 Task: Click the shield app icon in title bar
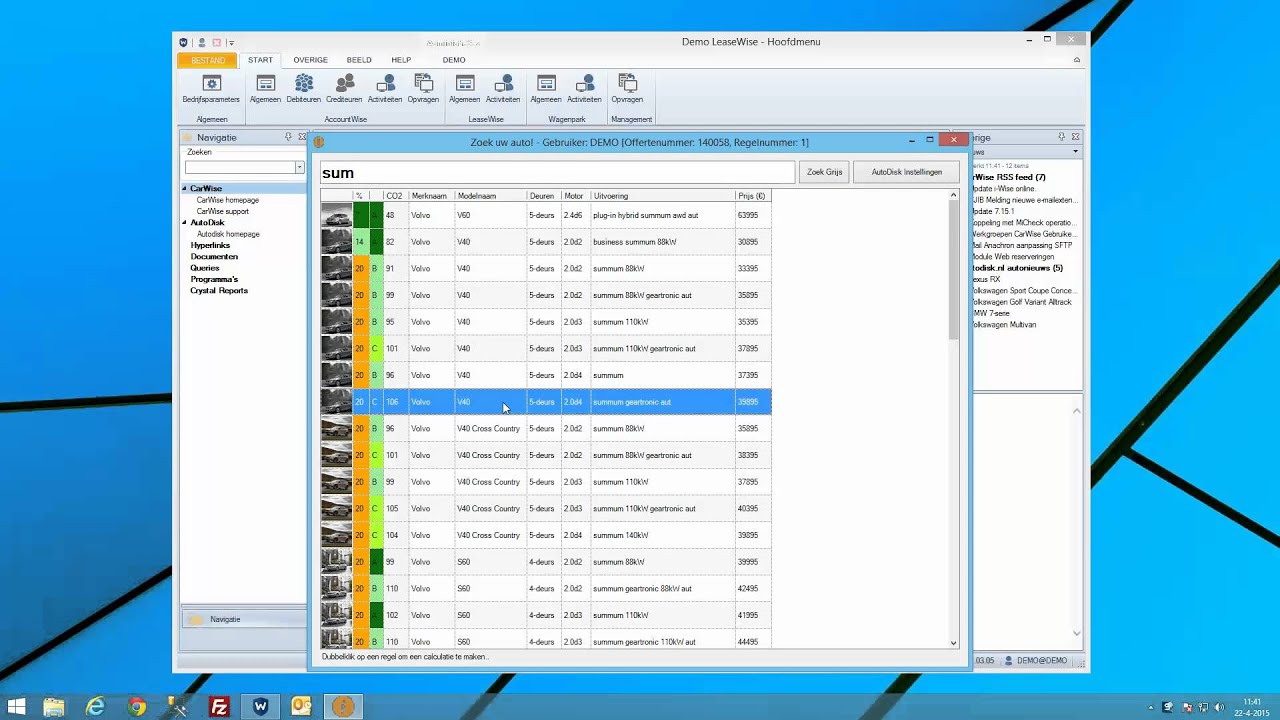click(x=184, y=42)
